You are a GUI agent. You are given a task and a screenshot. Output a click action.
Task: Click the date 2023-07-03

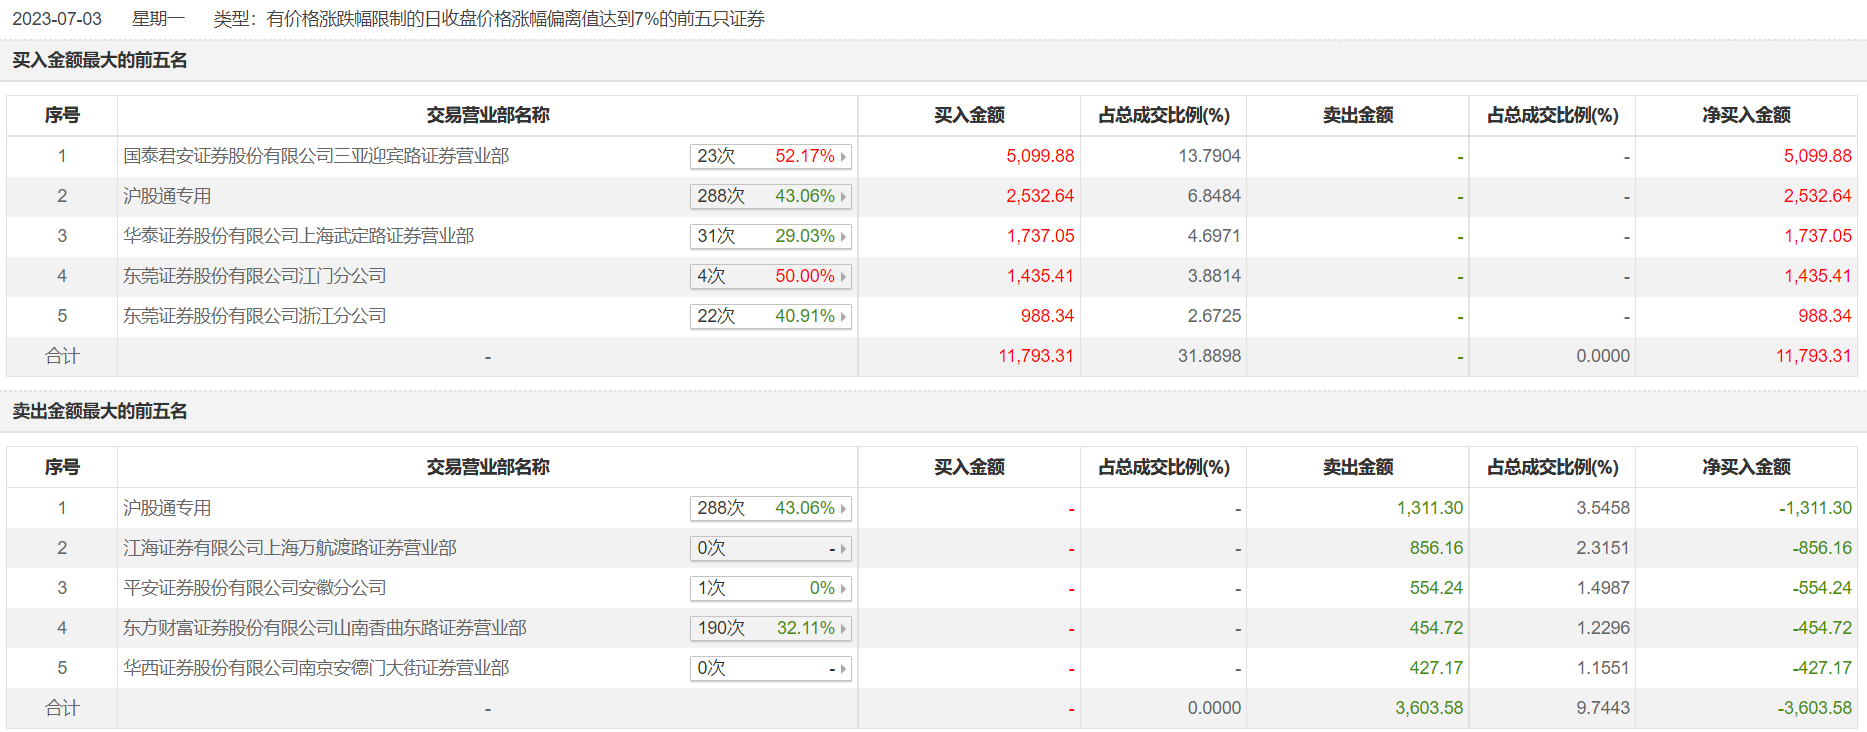(x=57, y=19)
